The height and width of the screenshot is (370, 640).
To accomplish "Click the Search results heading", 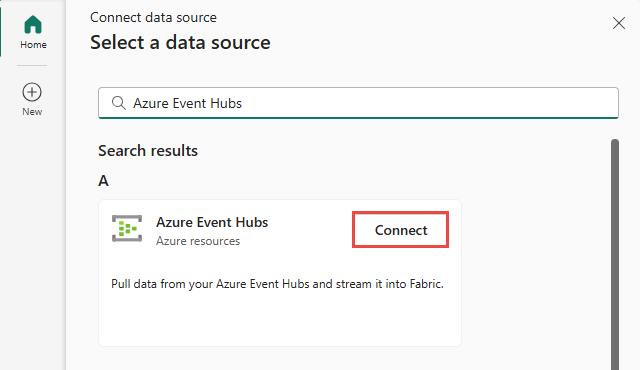I will point(148,151).
